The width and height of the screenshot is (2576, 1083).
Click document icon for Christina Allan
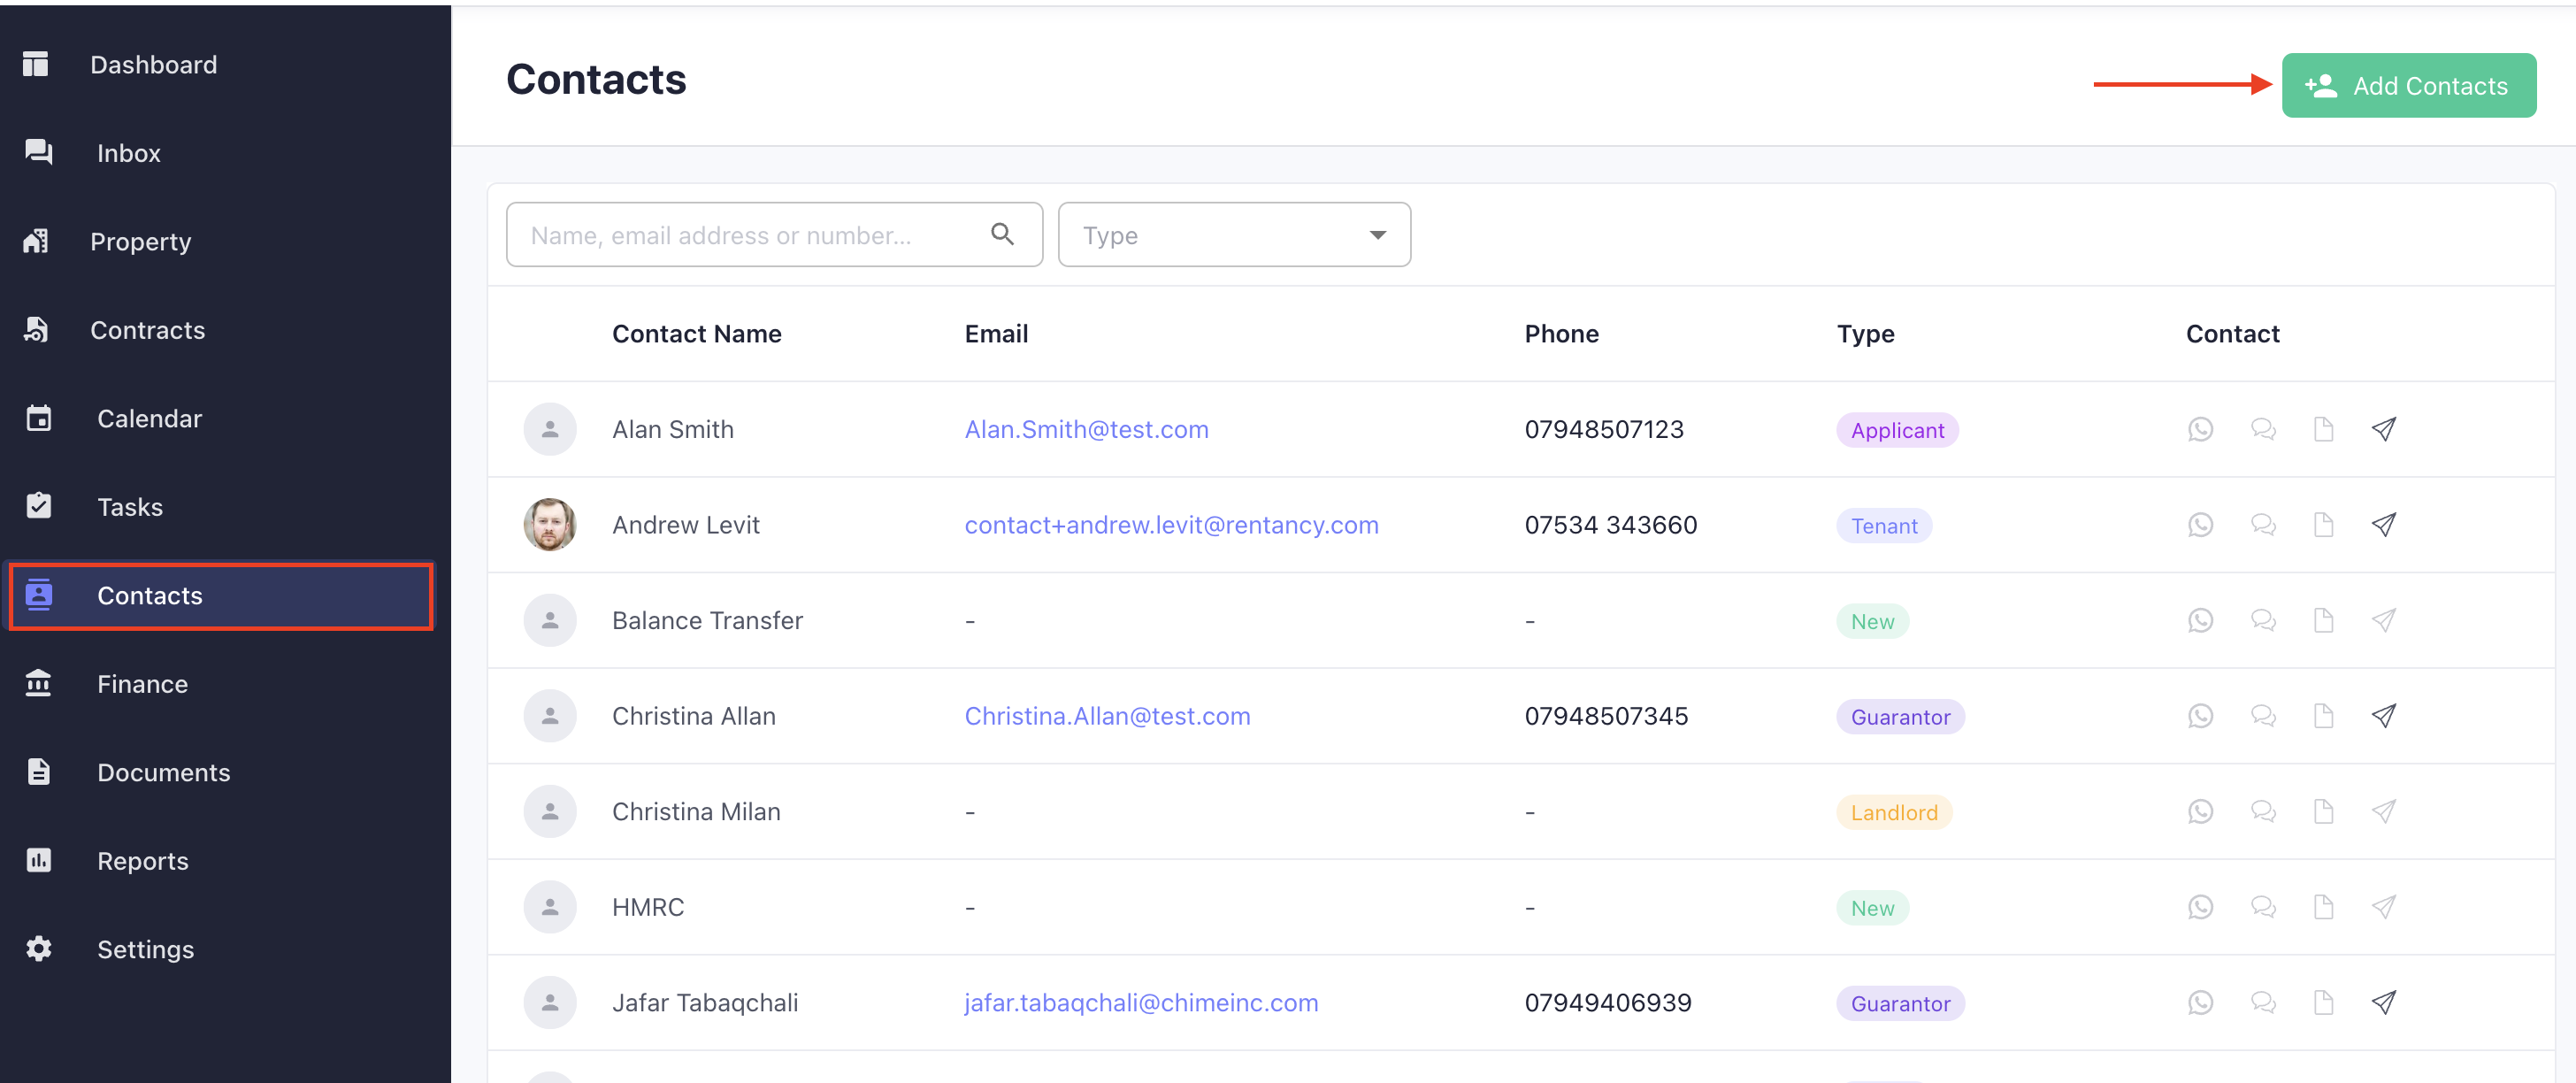click(x=2323, y=716)
